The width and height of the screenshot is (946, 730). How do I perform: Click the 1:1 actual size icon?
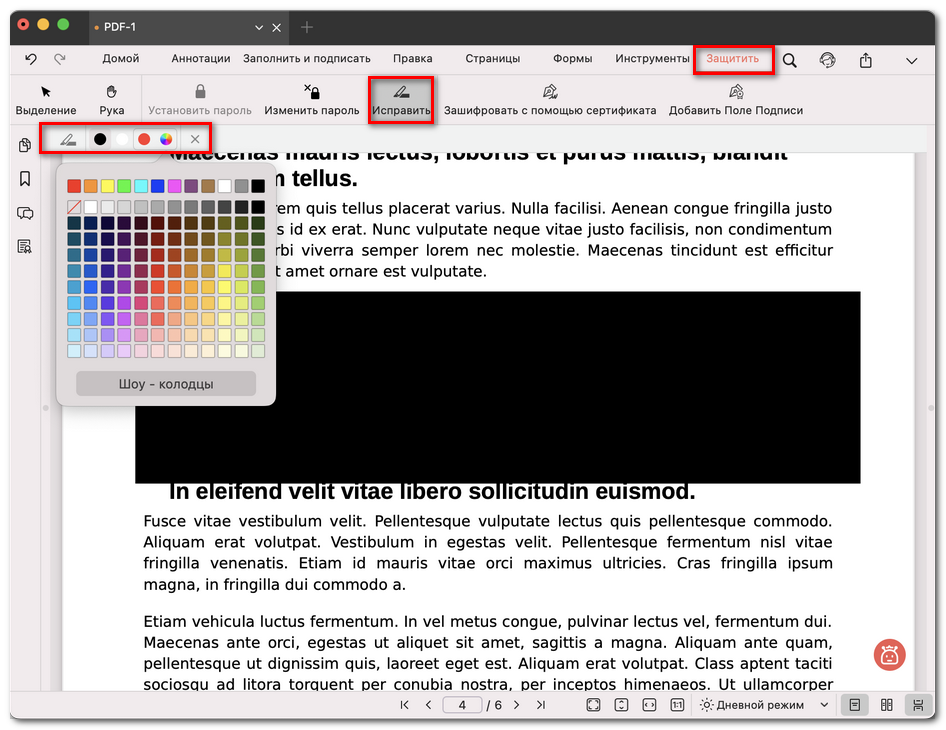677,705
